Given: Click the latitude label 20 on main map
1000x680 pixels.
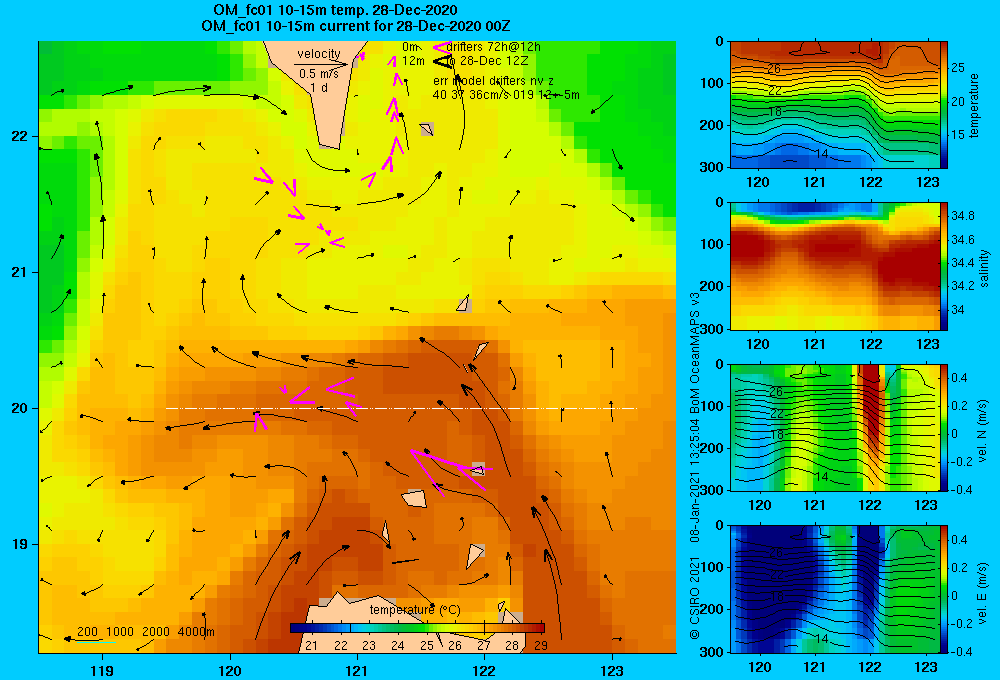Looking at the screenshot, I should (x=20, y=408).
